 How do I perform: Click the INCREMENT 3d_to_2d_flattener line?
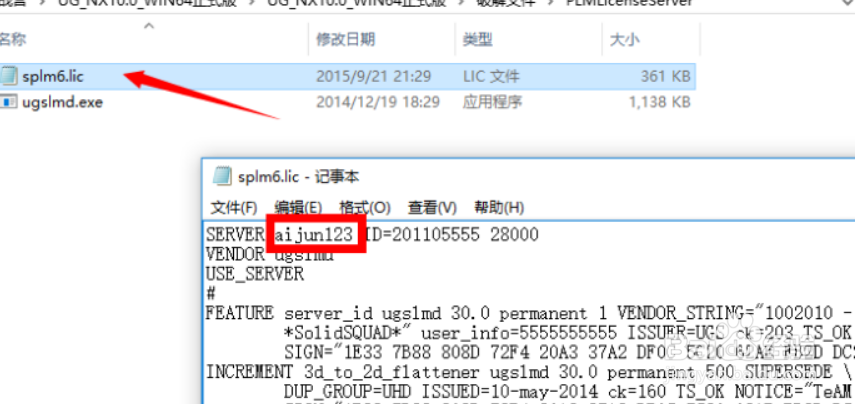[530, 372]
